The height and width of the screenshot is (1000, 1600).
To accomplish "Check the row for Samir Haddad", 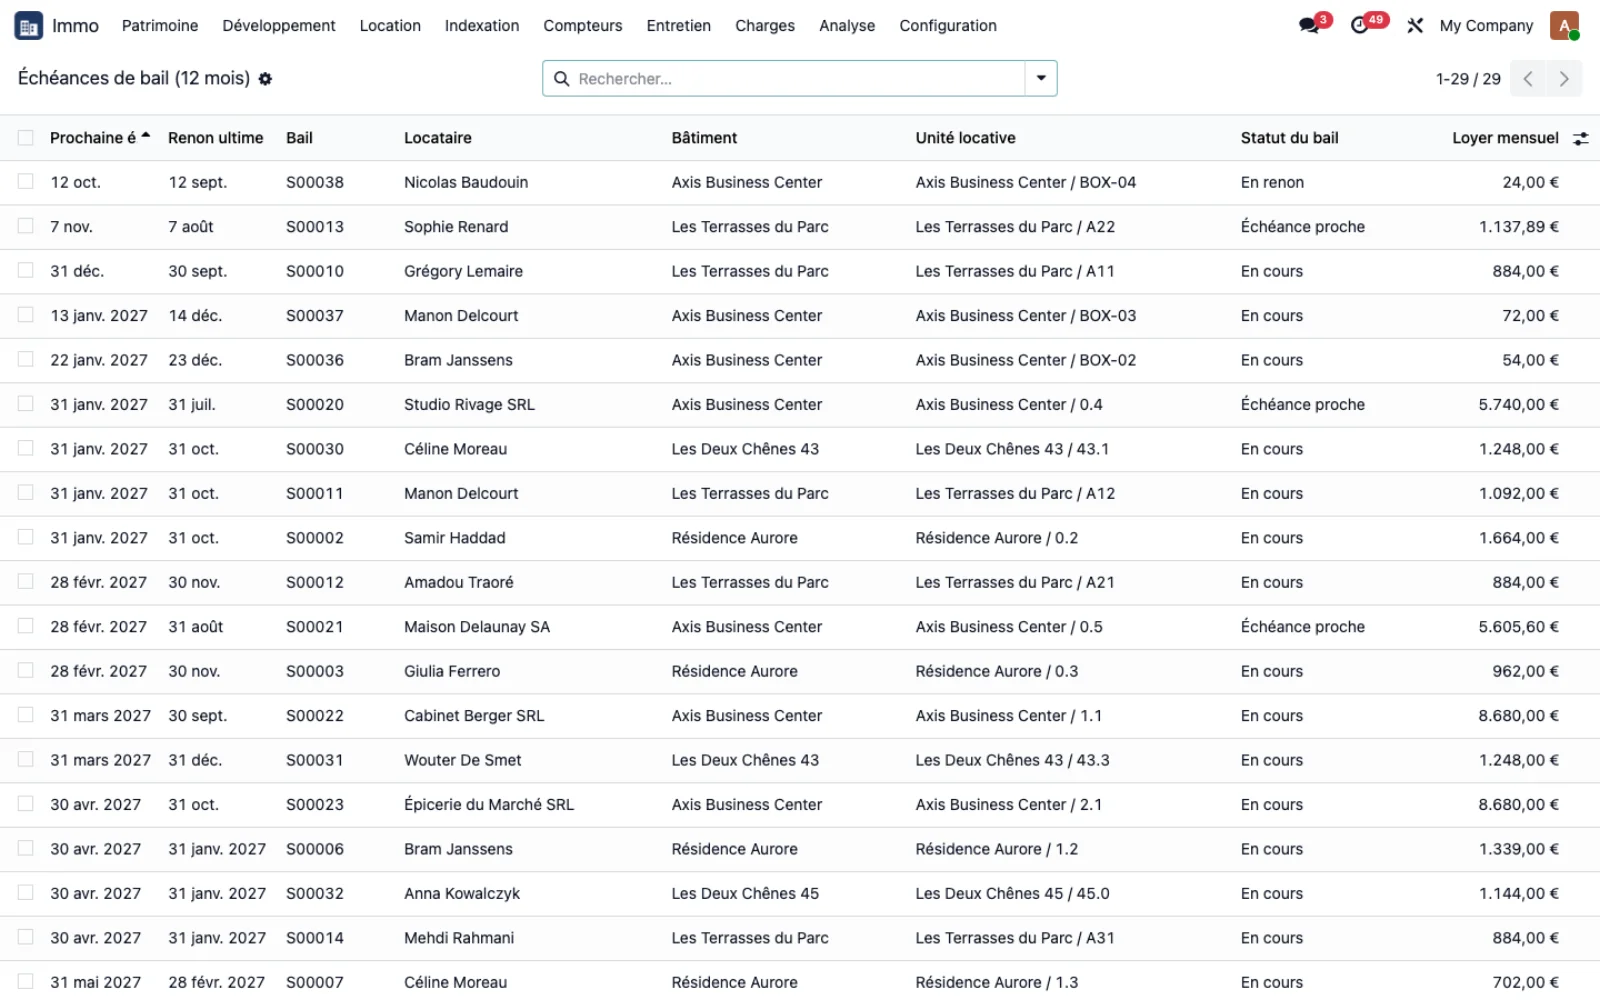I will pos(26,537).
